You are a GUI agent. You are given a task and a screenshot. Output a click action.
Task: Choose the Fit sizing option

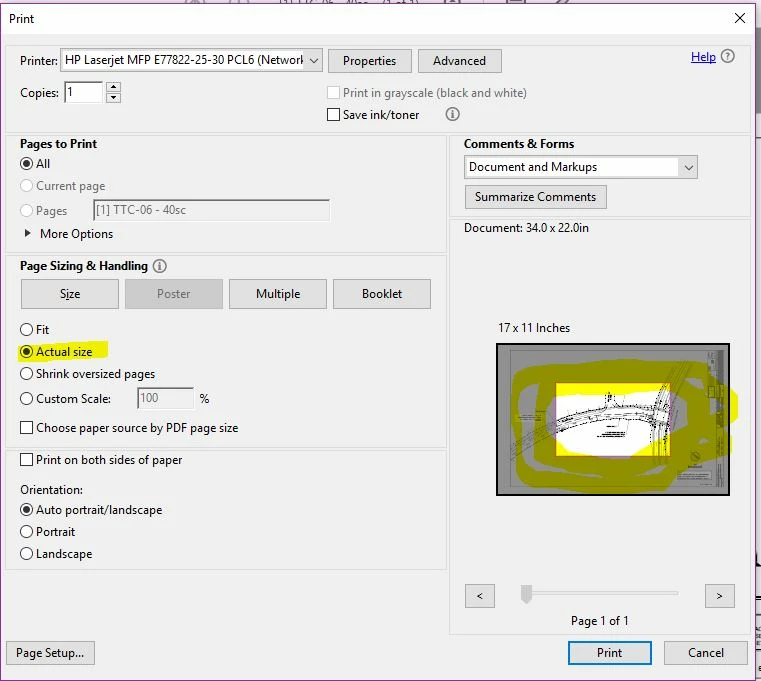point(27,330)
